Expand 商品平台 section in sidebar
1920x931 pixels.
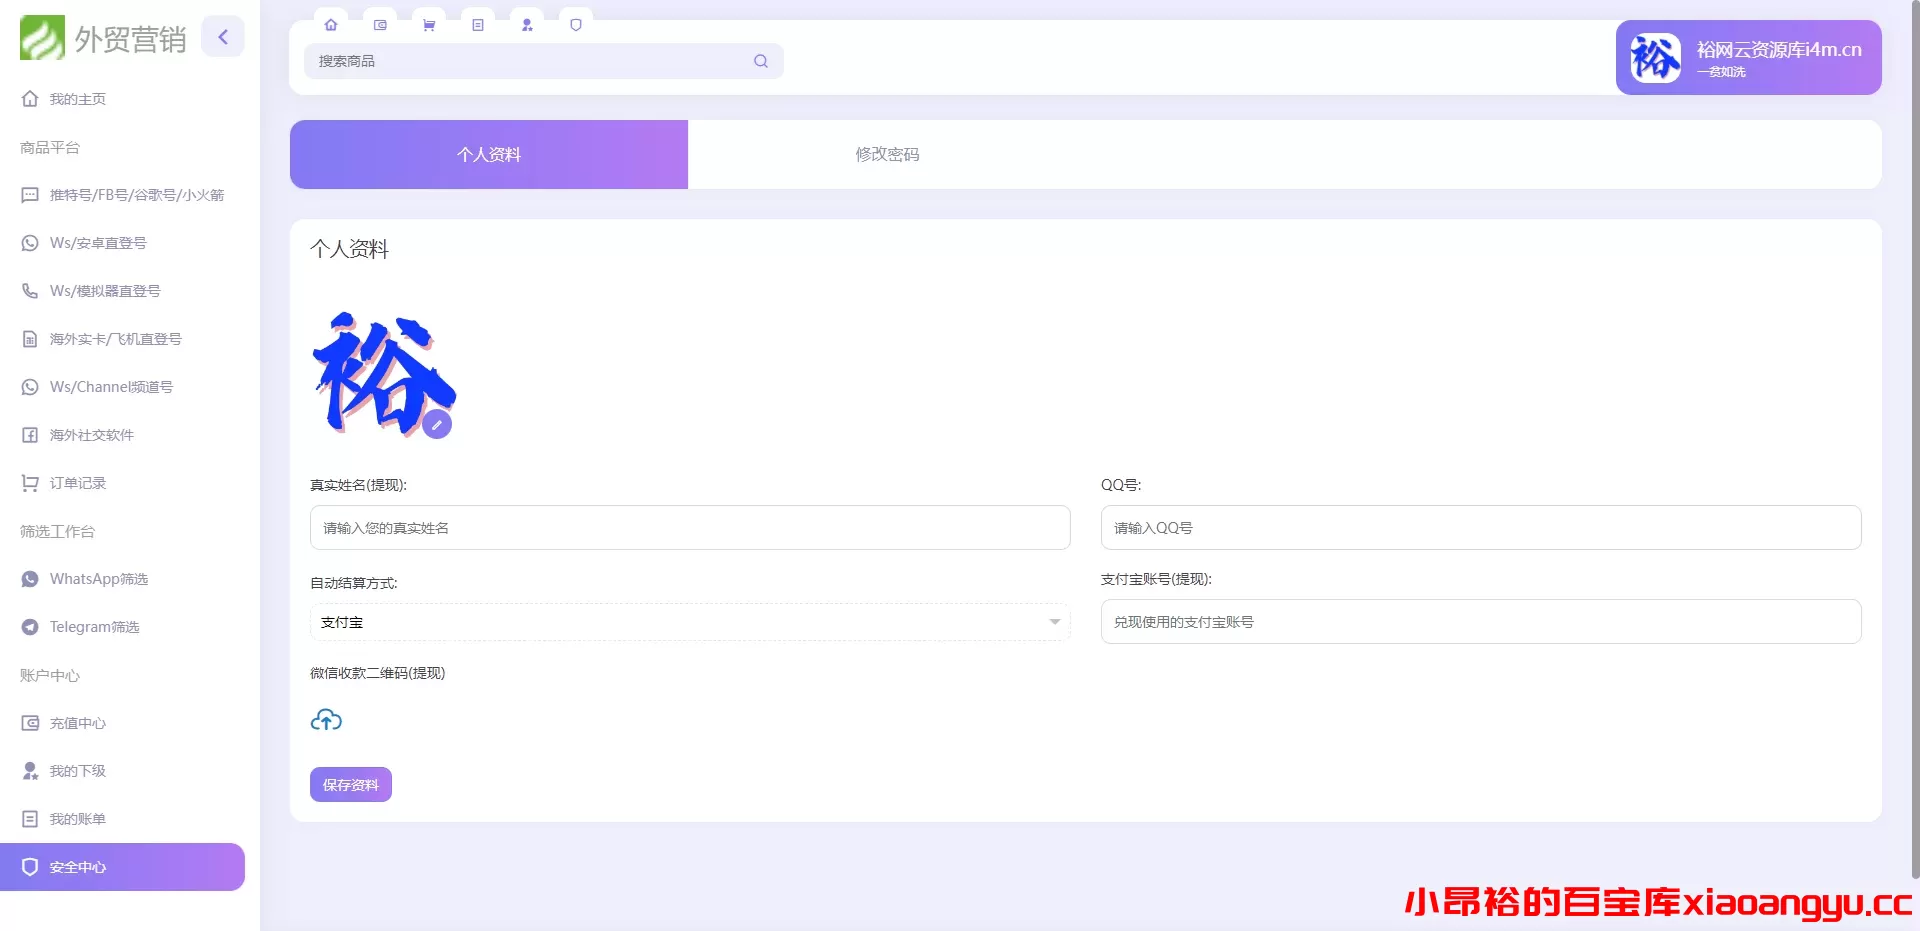click(x=50, y=147)
